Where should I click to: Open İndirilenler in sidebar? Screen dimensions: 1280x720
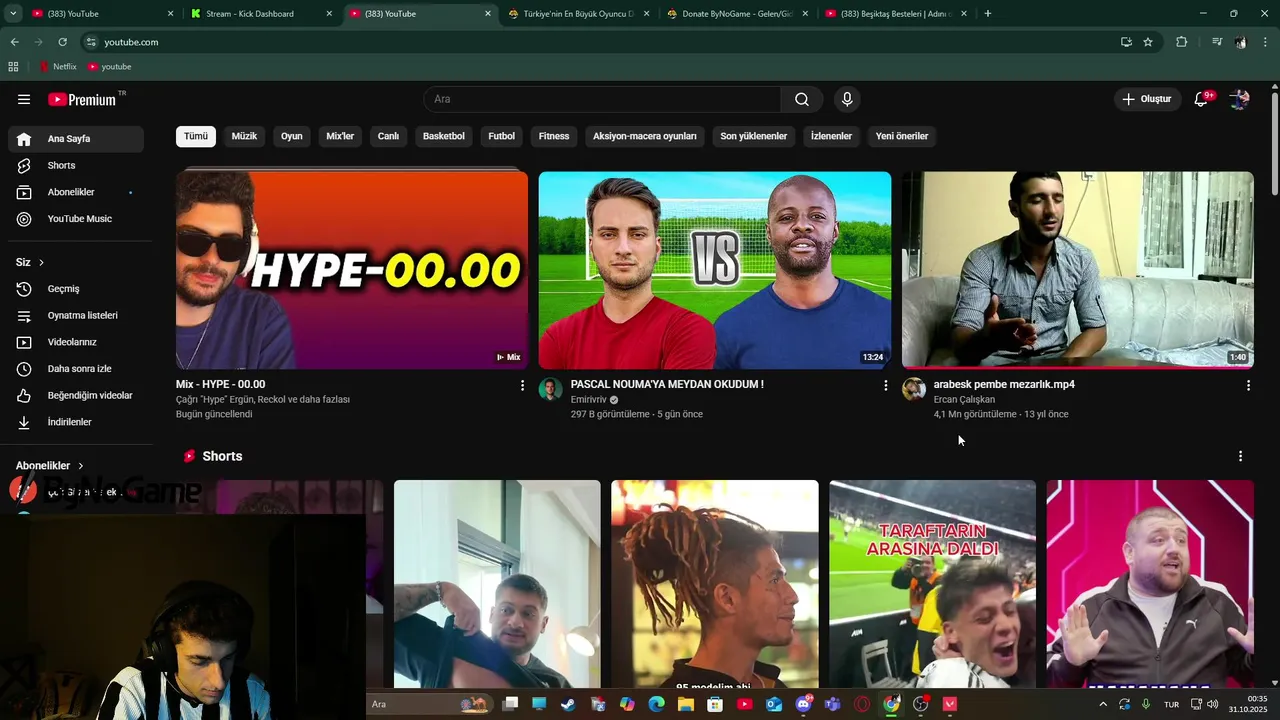coord(76,422)
